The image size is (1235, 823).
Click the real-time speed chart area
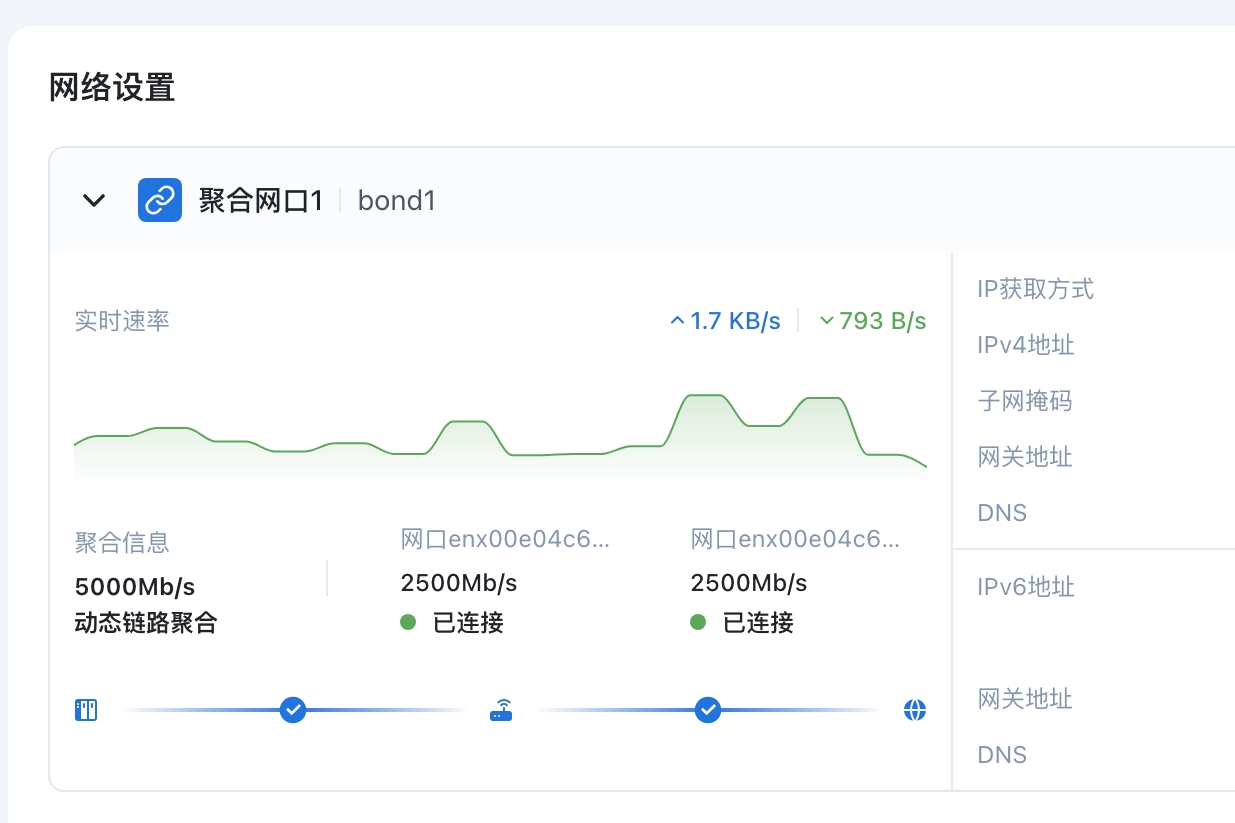pyautogui.click(x=500, y=430)
